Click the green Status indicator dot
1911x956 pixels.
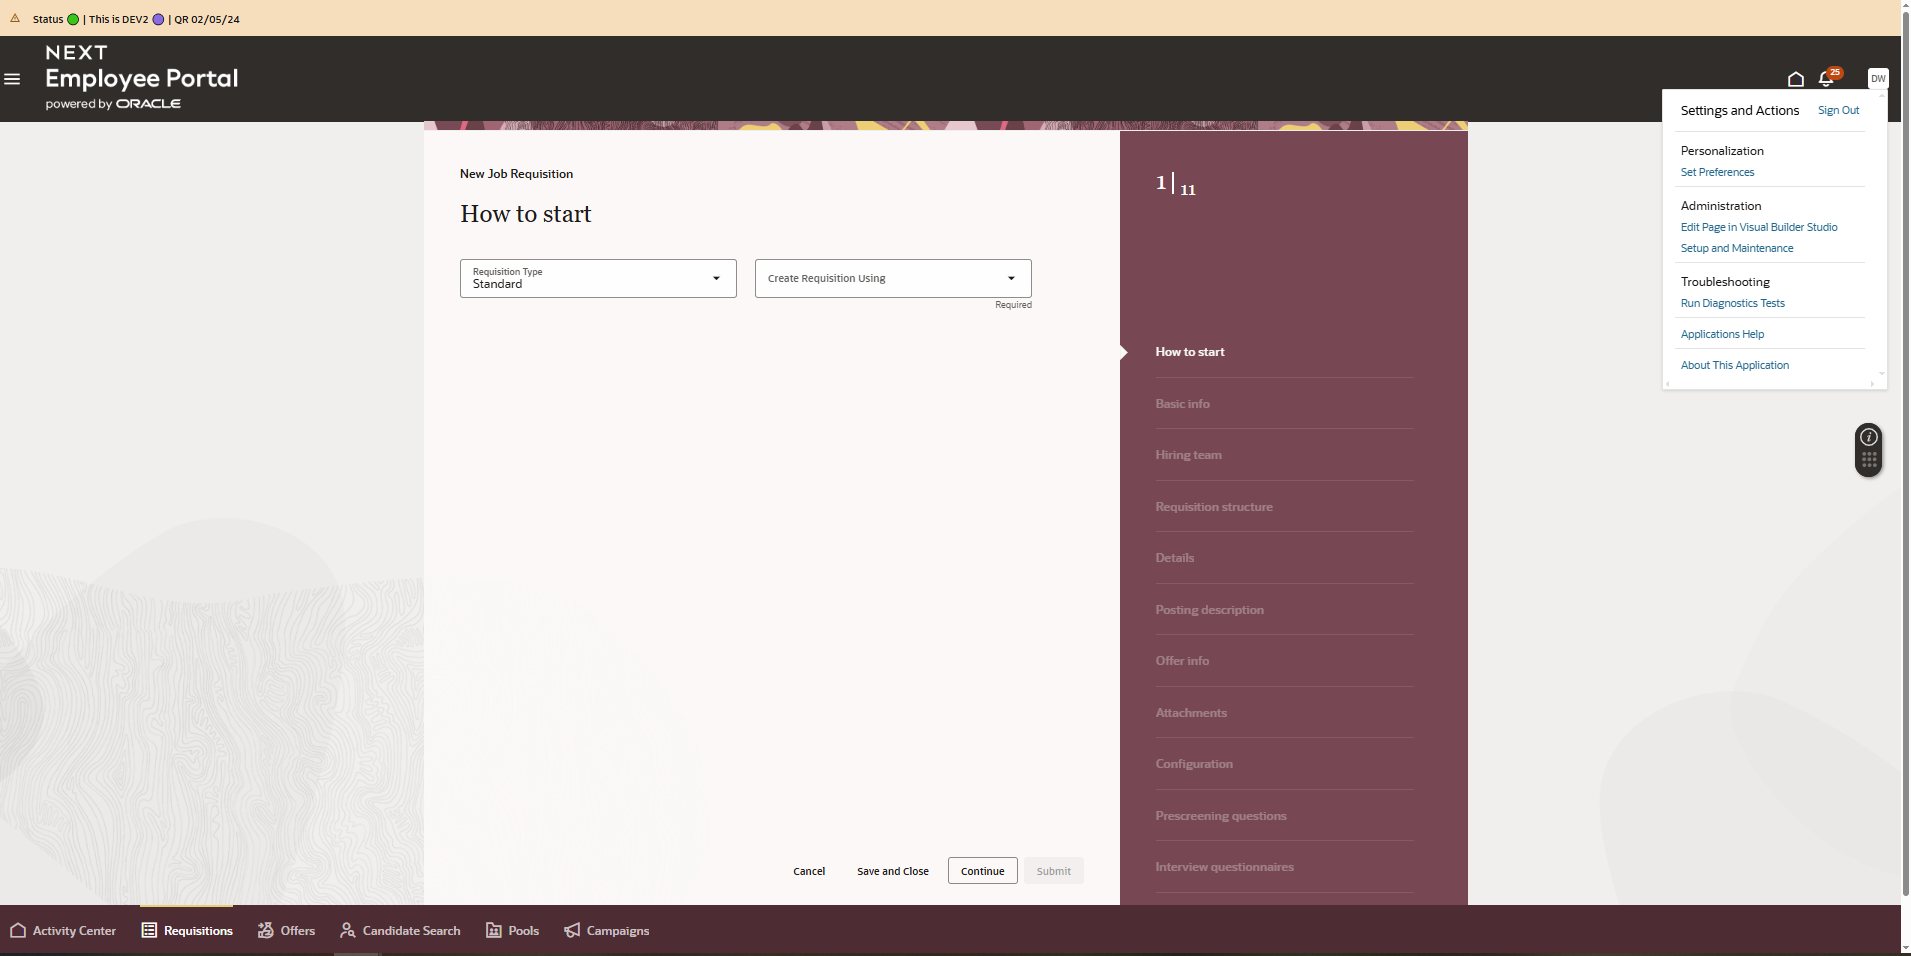(x=73, y=19)
